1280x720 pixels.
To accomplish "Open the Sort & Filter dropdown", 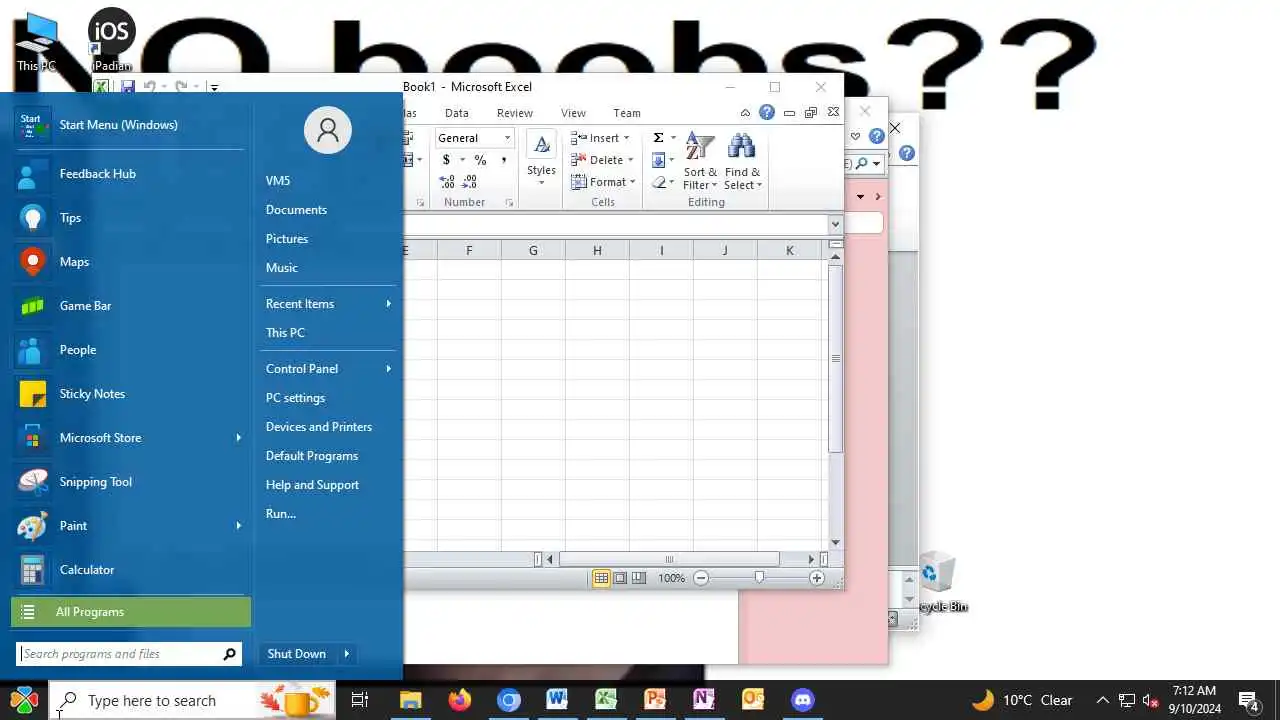I will [x=700, y=162].
